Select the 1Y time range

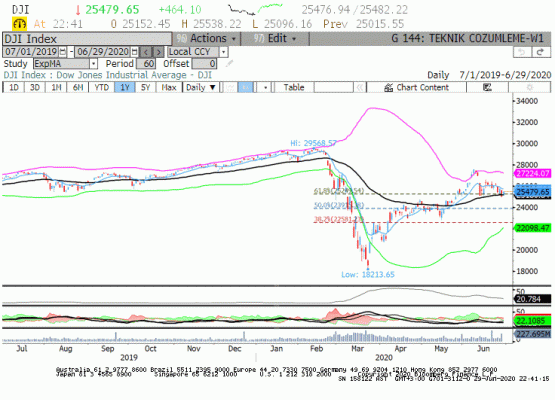tap(125, 87)
